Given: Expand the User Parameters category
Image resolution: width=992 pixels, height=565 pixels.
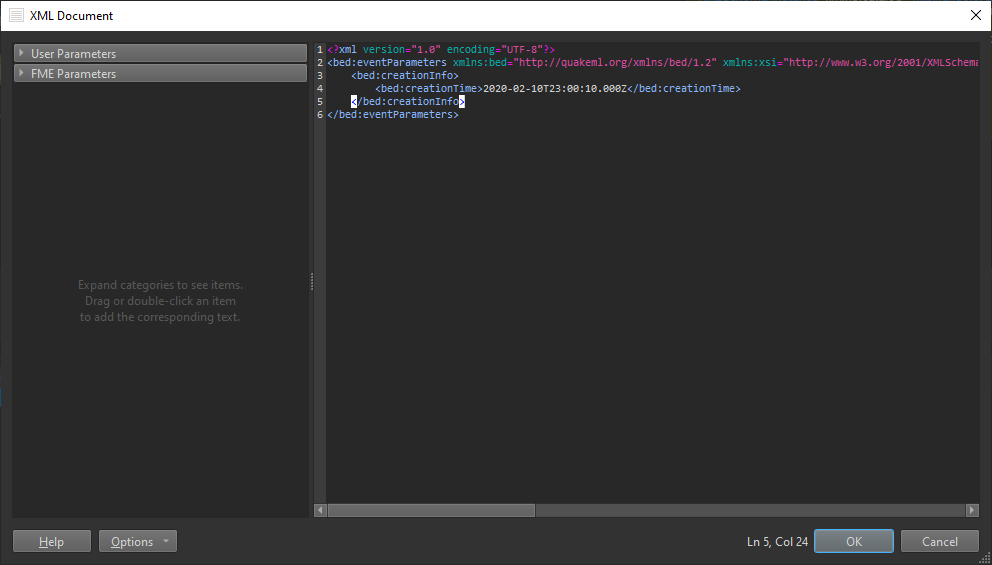Looking at the screenshot, I should (x=160, y=54).
